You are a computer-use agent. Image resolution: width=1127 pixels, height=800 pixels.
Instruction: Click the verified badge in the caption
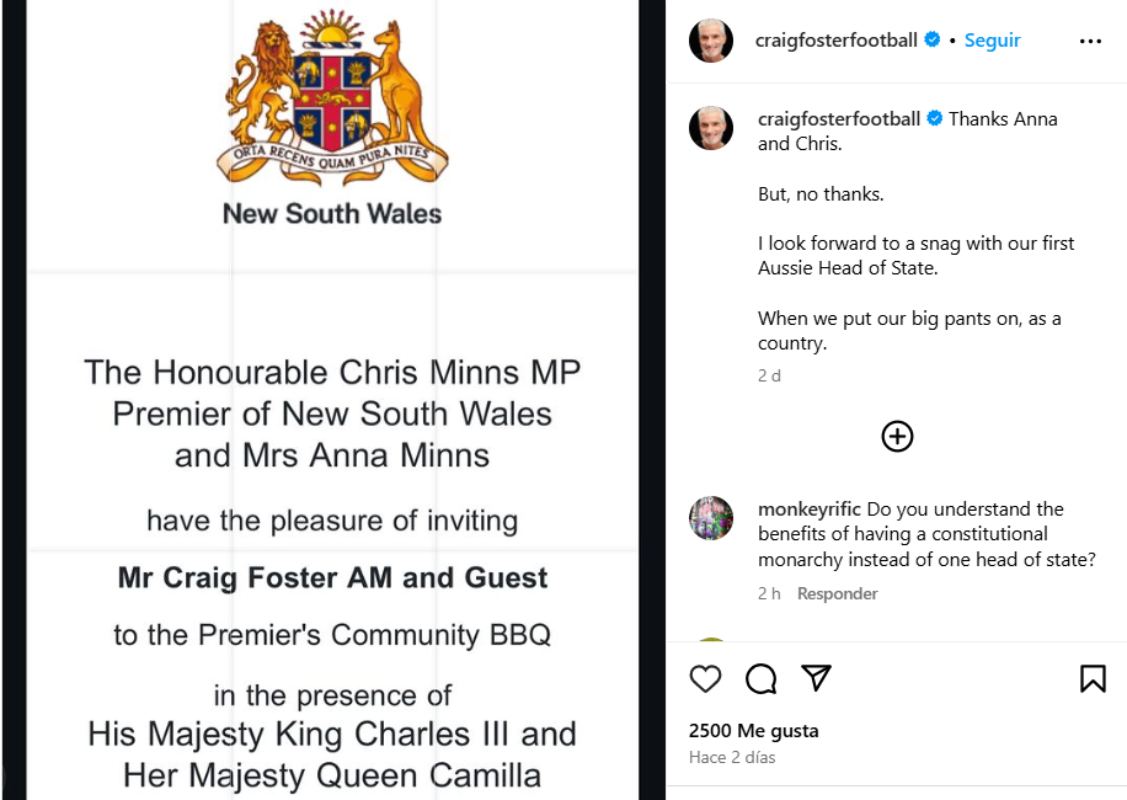point(934,119)
